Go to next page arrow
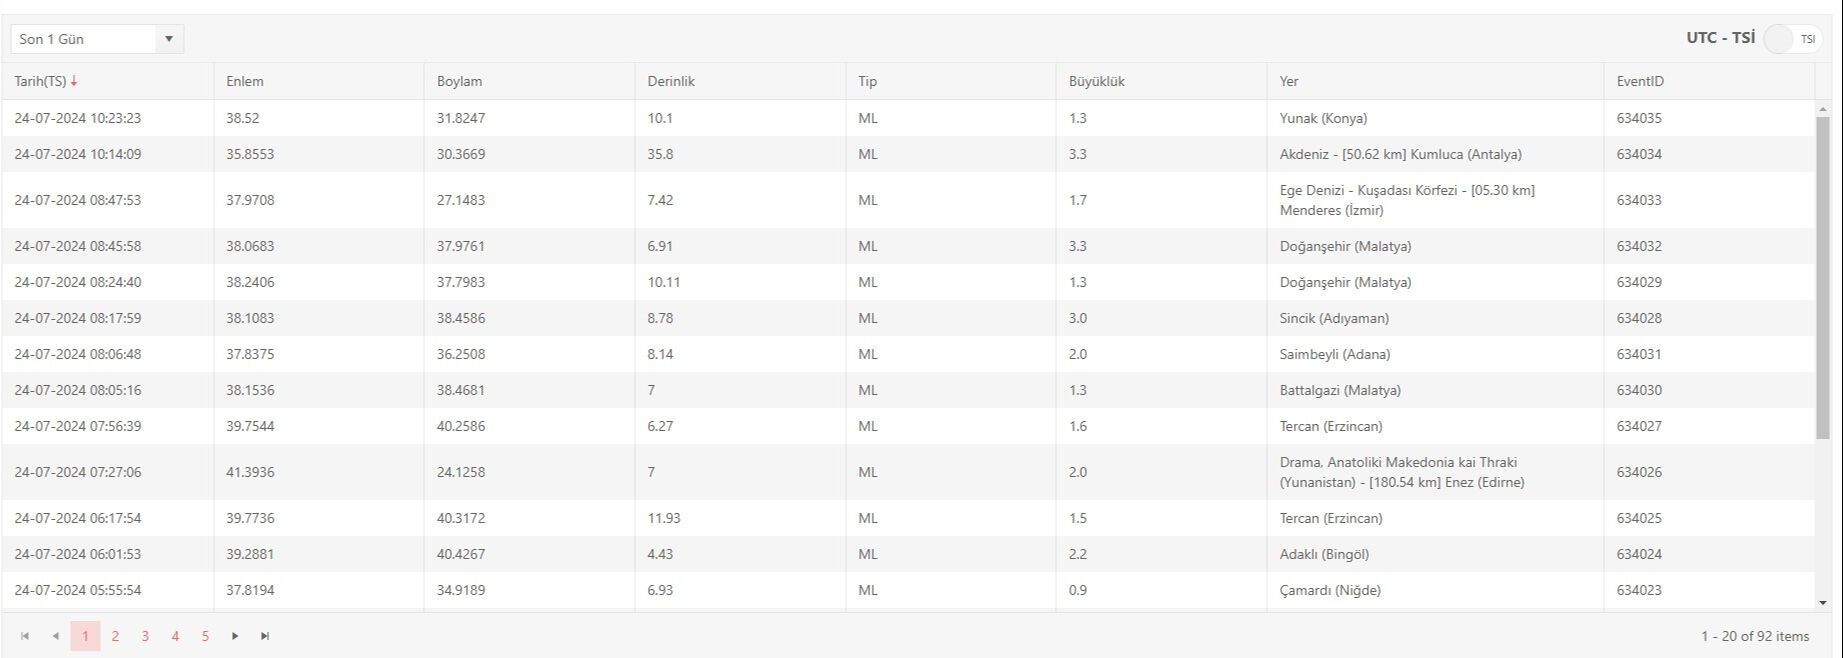Viewport: 1843px width, 658px height. coord(235,636)
